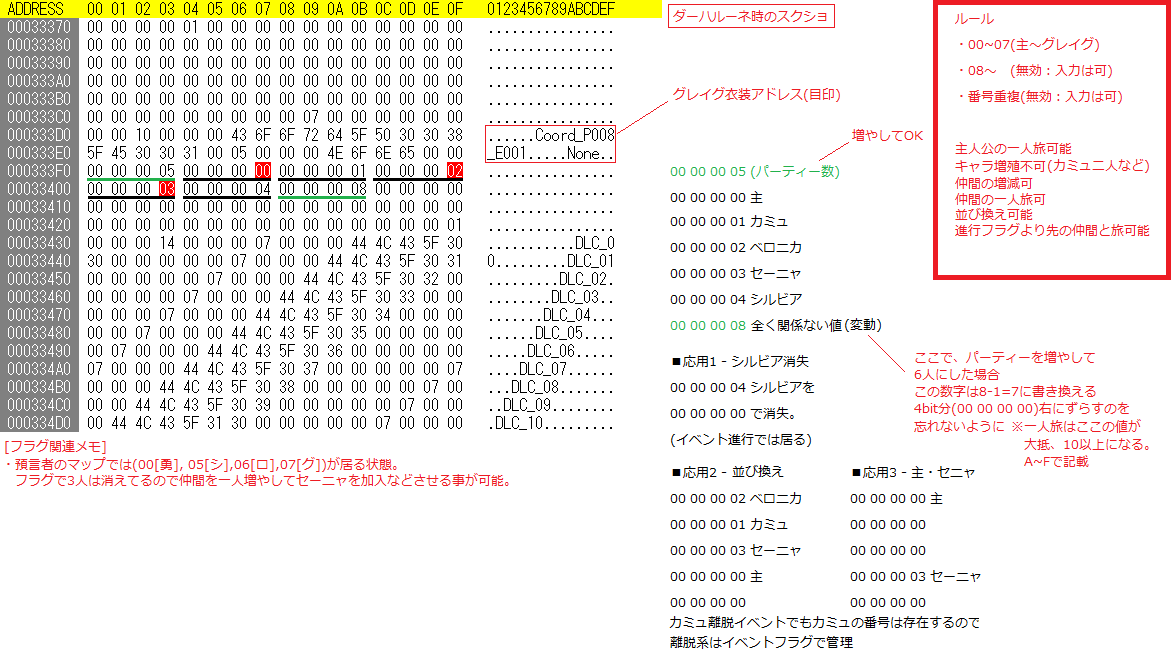Viewport: 1171px width, 669px height.
Task: Select address row 000333B0
Action: (x=39, y=99)
